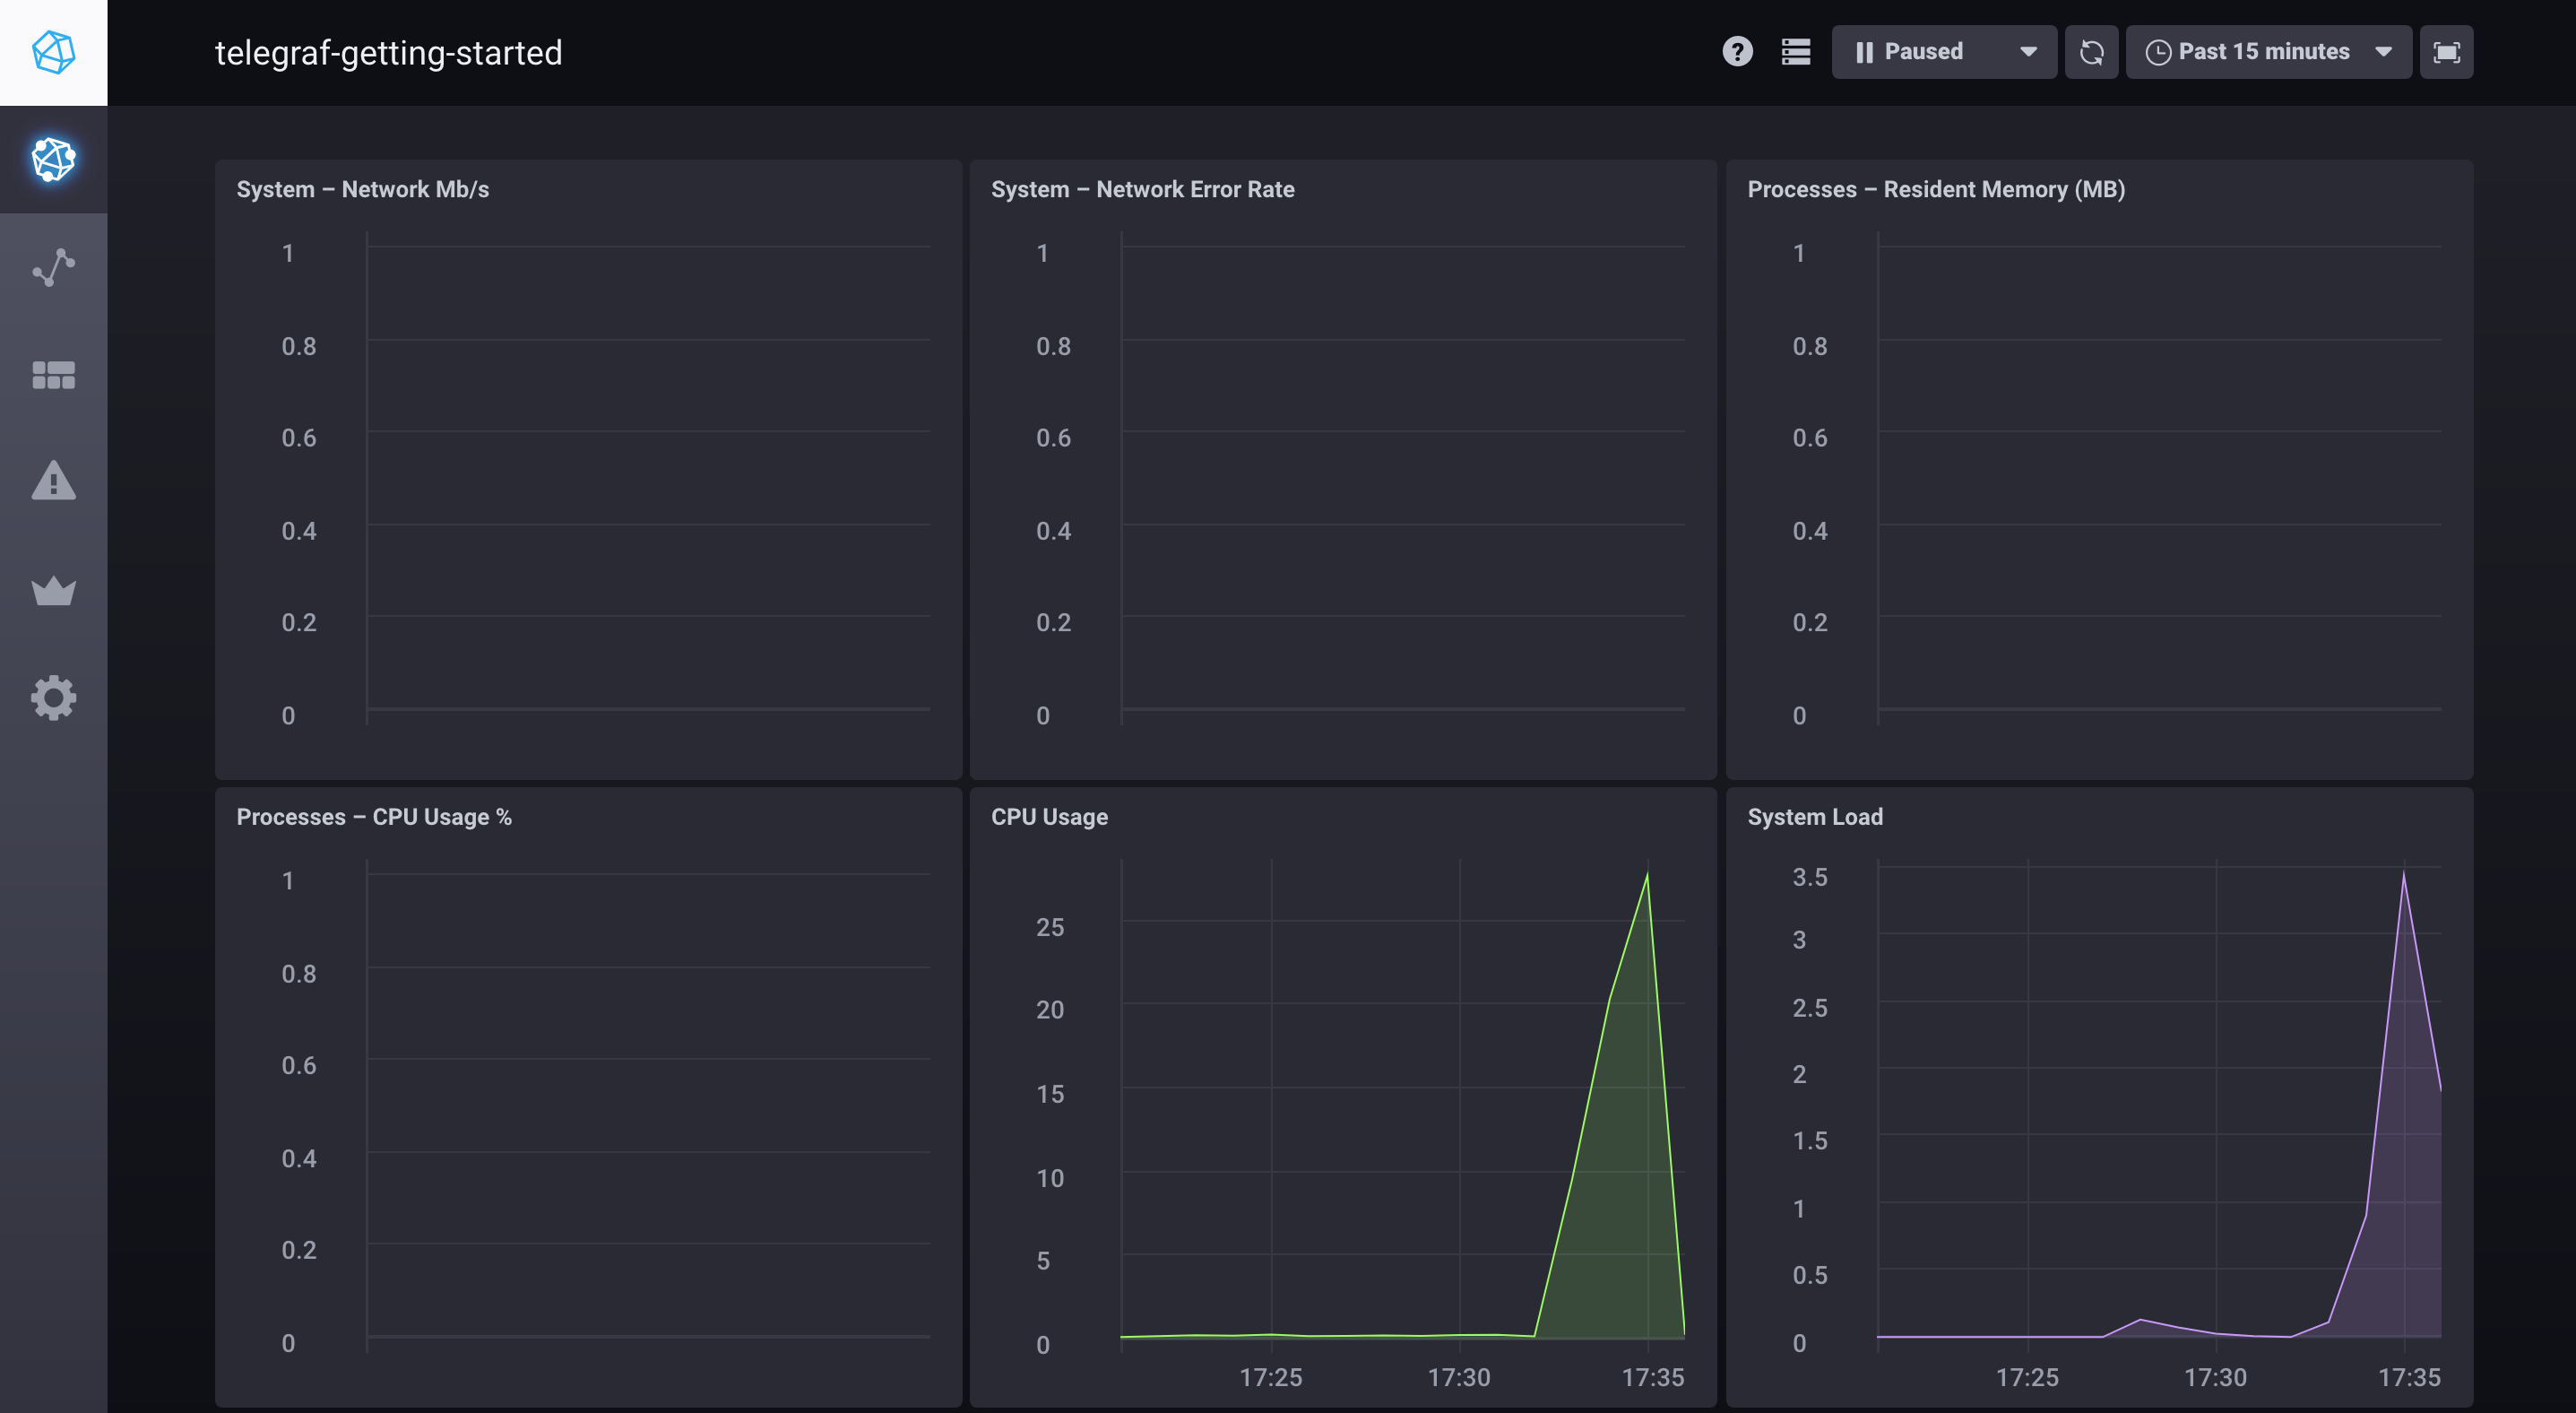Click the Chronograf logo in top-left corner
2576x1413 pixels.
click(53, 52)
